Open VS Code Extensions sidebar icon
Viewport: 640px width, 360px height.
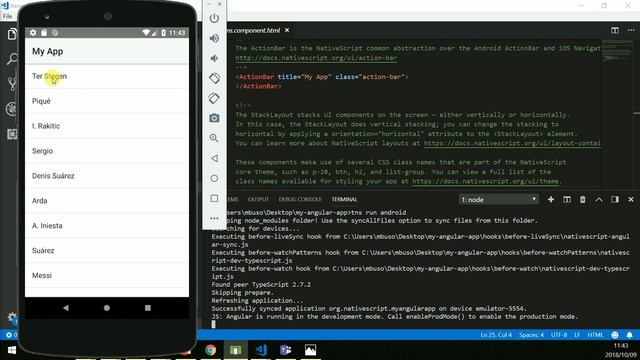pyautogui.click(x=12, y=134)
